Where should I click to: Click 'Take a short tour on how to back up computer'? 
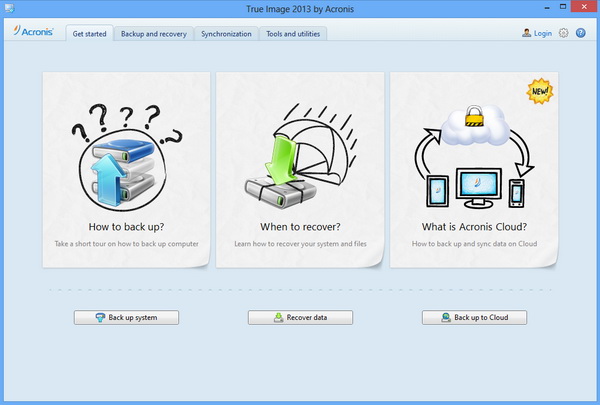[126, 244]
